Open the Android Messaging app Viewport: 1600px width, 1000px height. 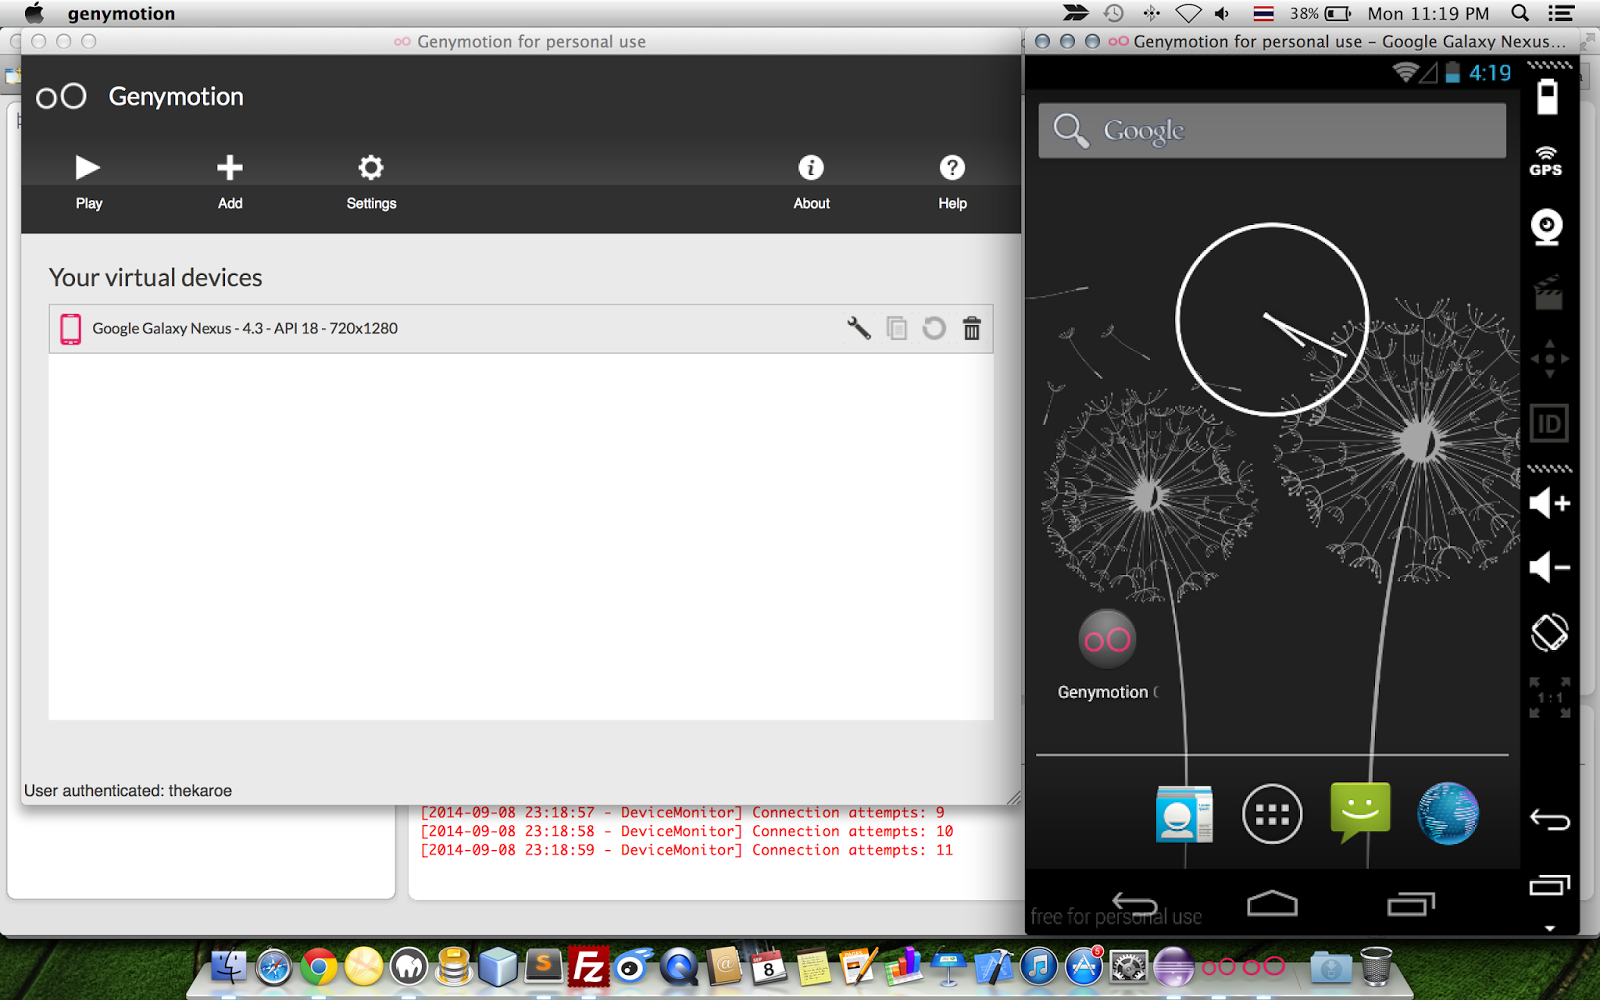[1360, 812]
